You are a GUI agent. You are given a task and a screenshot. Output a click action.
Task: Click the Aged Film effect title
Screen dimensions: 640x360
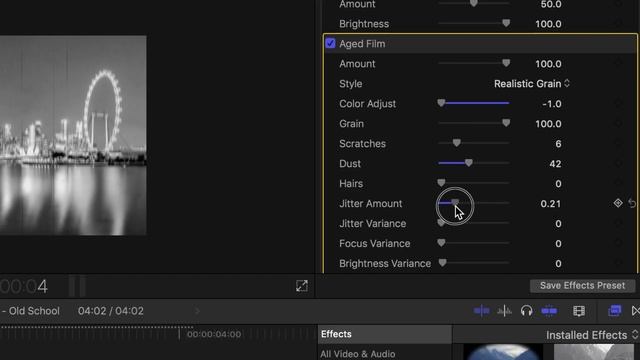click(362, 44)
